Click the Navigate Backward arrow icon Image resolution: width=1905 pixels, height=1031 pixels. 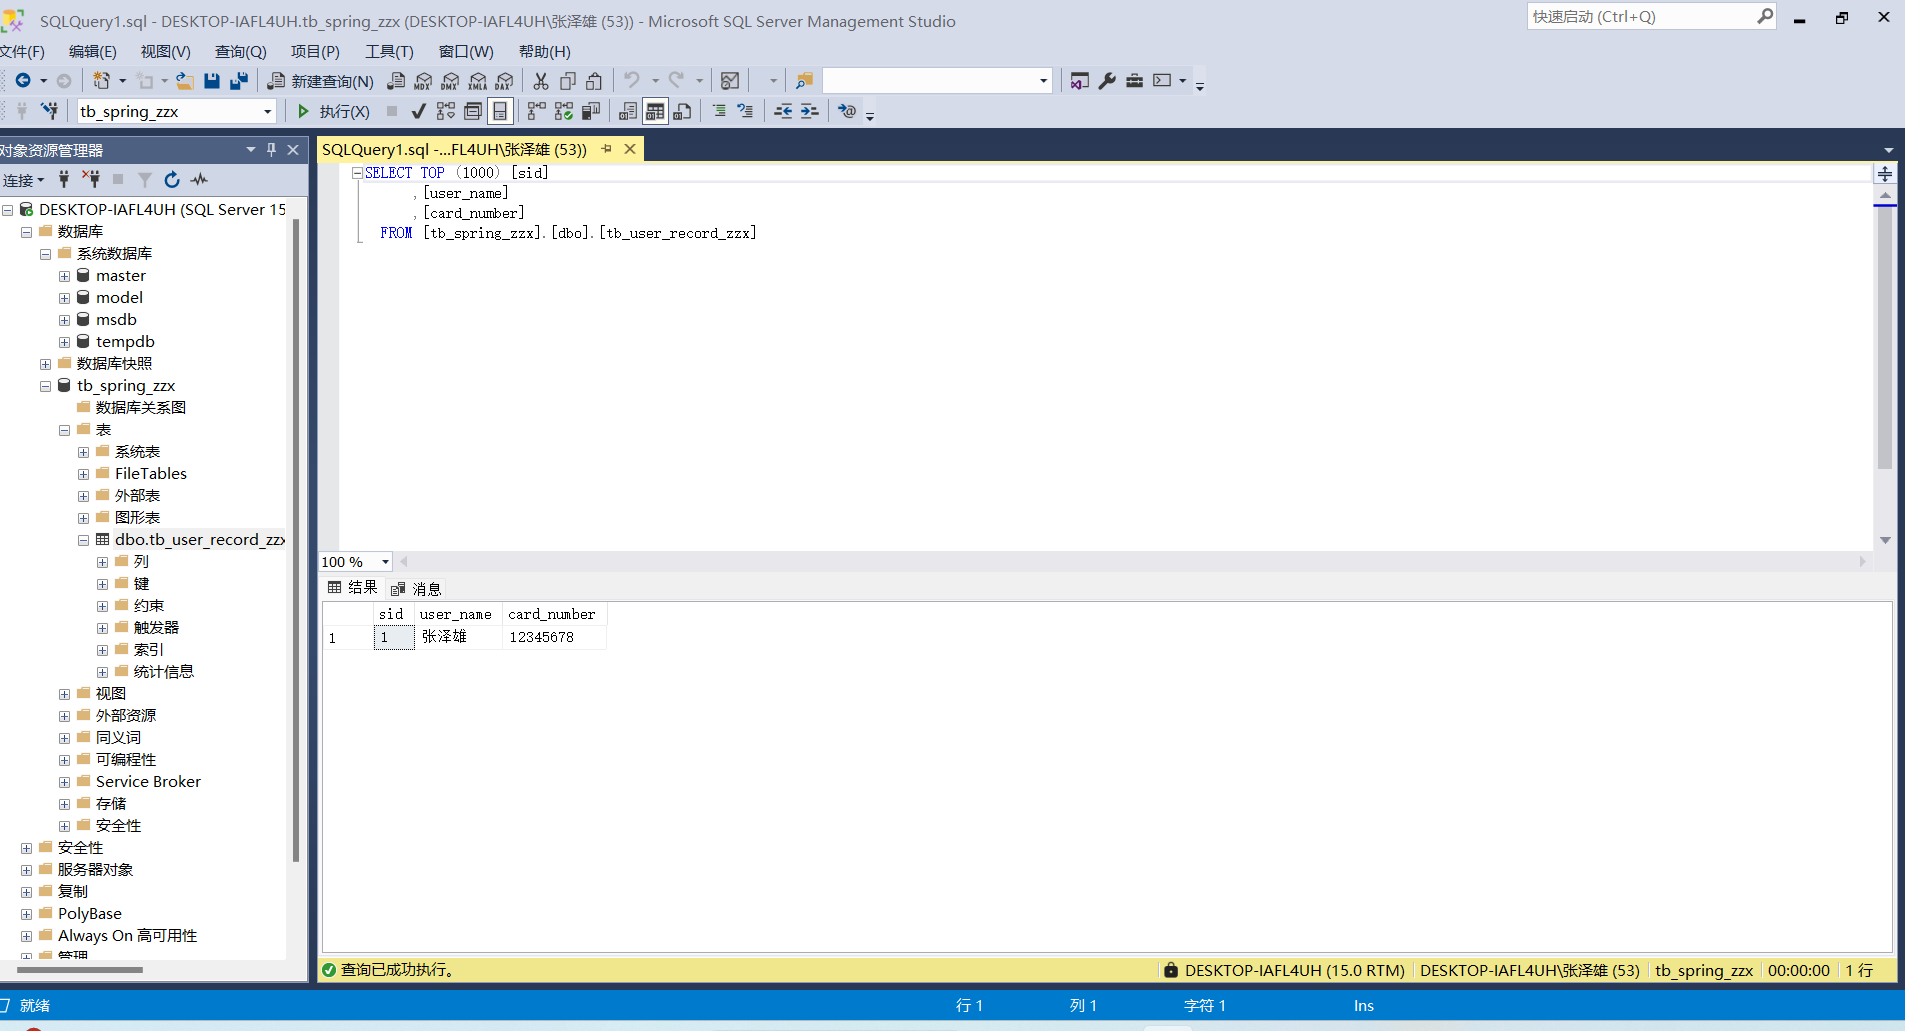(22, 81)
